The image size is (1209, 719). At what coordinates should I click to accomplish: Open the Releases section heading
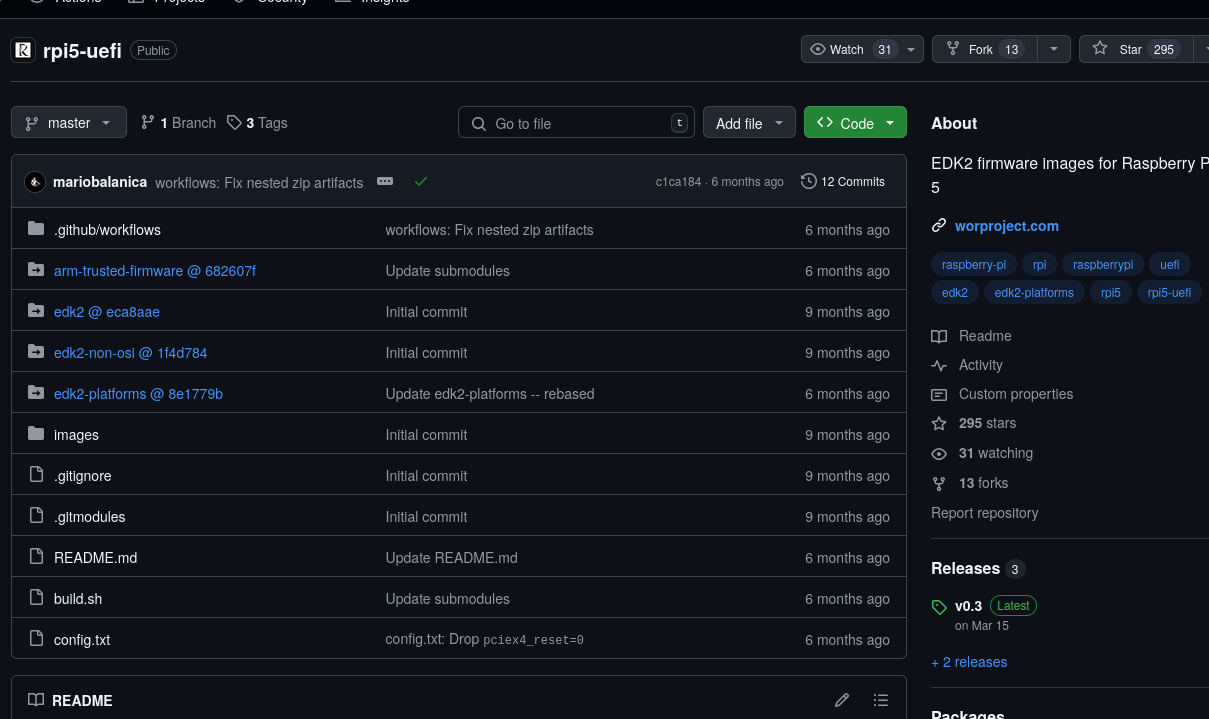[965, 568]
